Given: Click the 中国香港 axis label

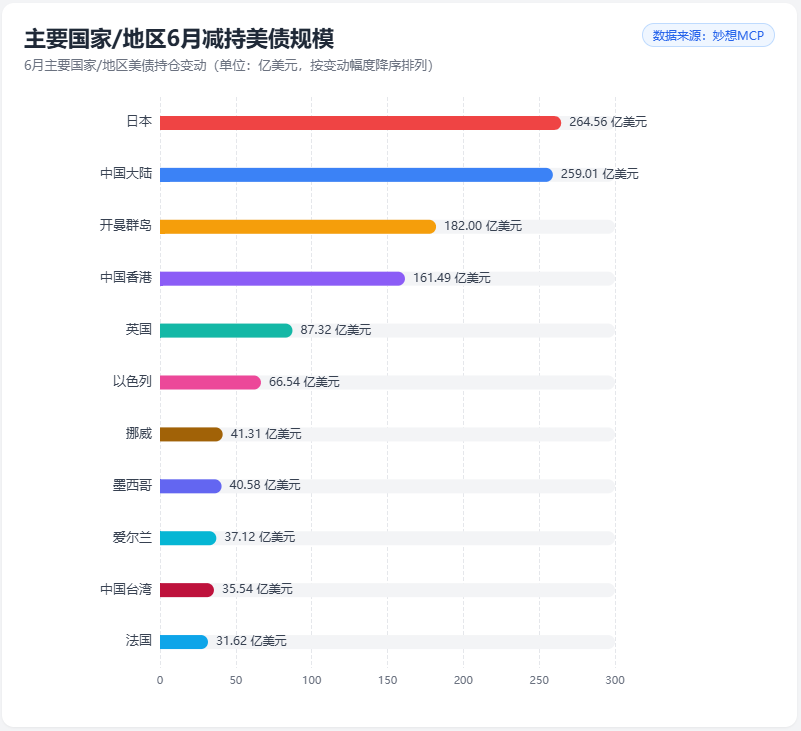Looking at the screenshot, I should click(126, 277).
